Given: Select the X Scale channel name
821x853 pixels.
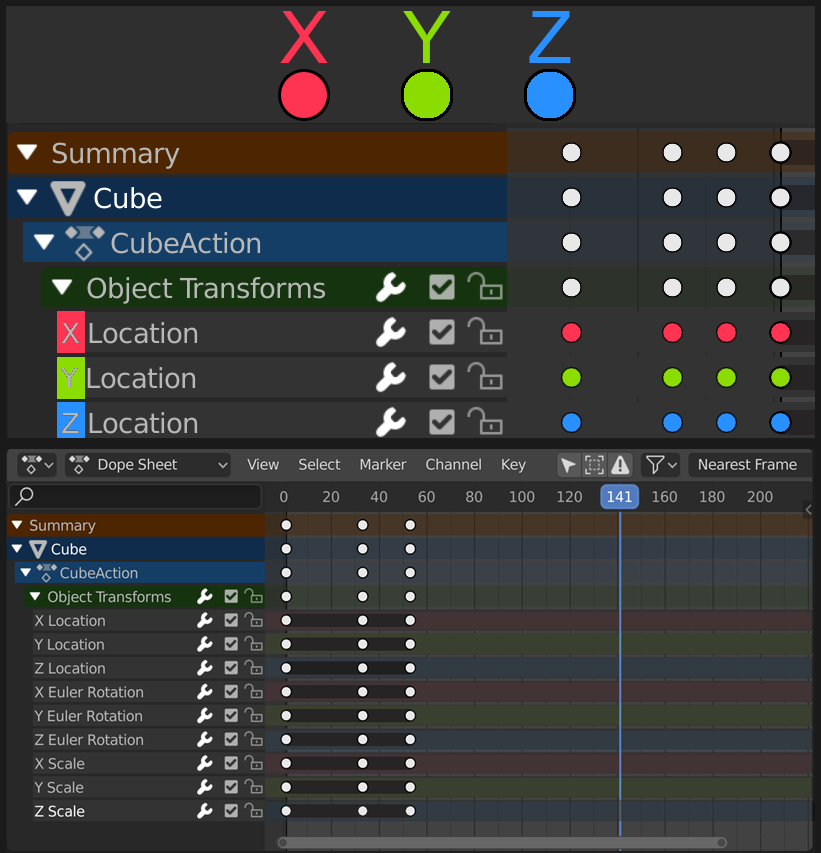Looking at the screenshot, I should click(x=59, y=763).
